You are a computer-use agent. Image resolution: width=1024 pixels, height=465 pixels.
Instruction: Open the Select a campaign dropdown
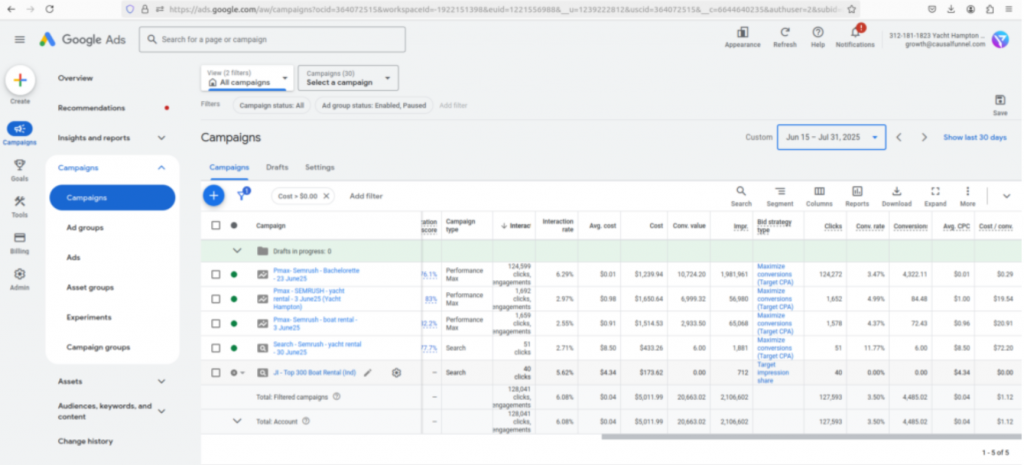point(347,78)
